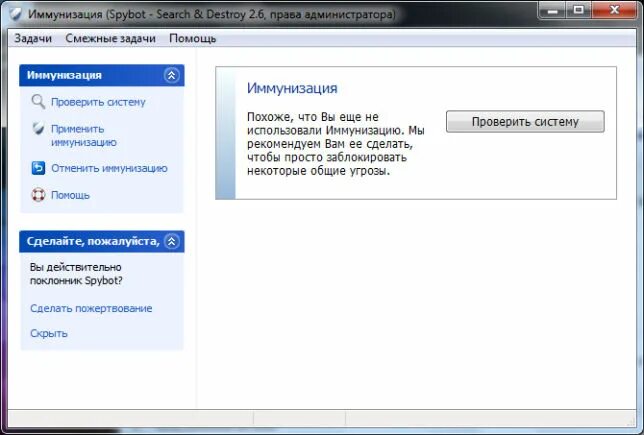
Task: Open the sidebar Помощь link
Action: point(70,195)
